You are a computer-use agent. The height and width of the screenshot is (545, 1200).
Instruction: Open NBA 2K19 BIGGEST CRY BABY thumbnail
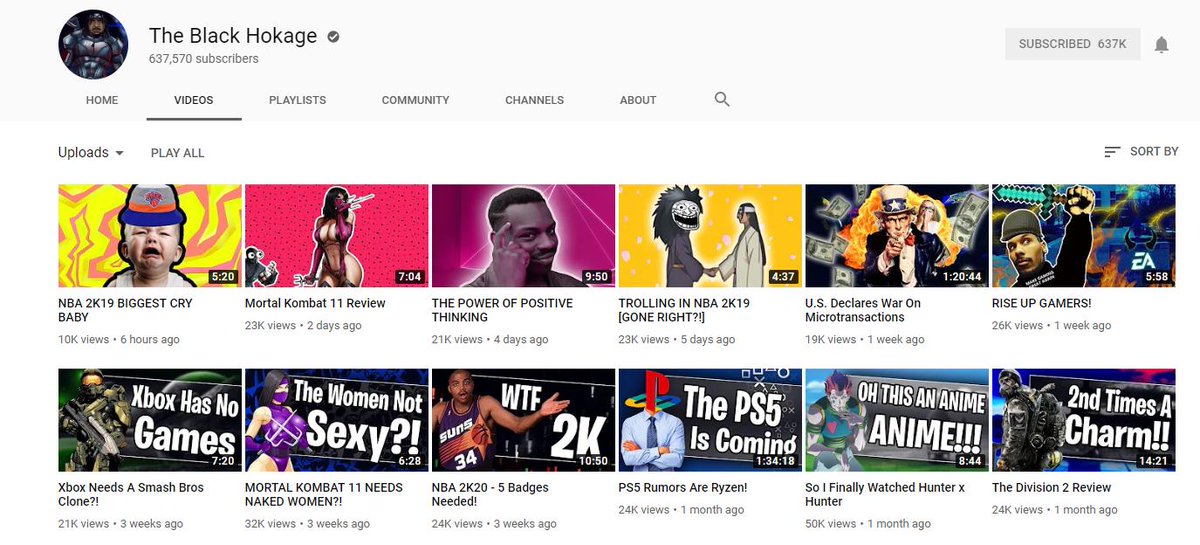[x=150, y=236]
